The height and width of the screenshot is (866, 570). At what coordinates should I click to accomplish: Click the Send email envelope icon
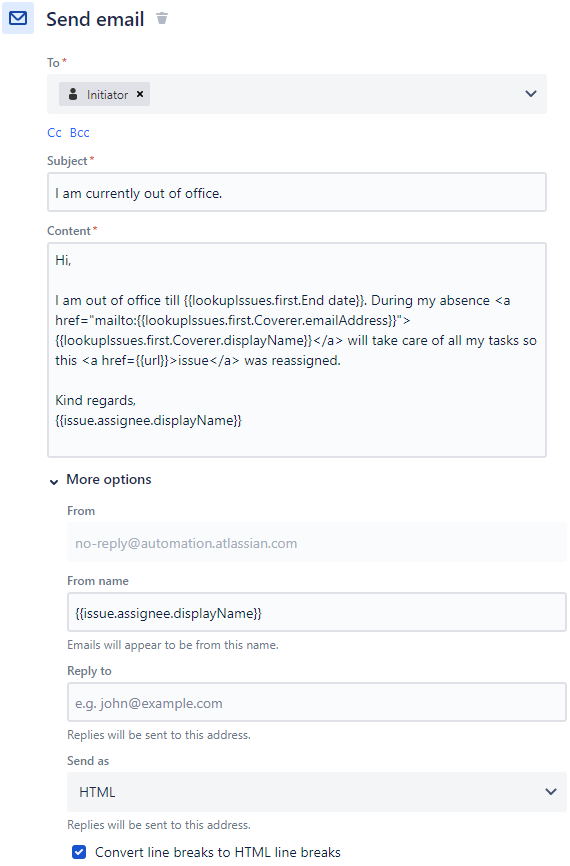click(x=18, y=18)
